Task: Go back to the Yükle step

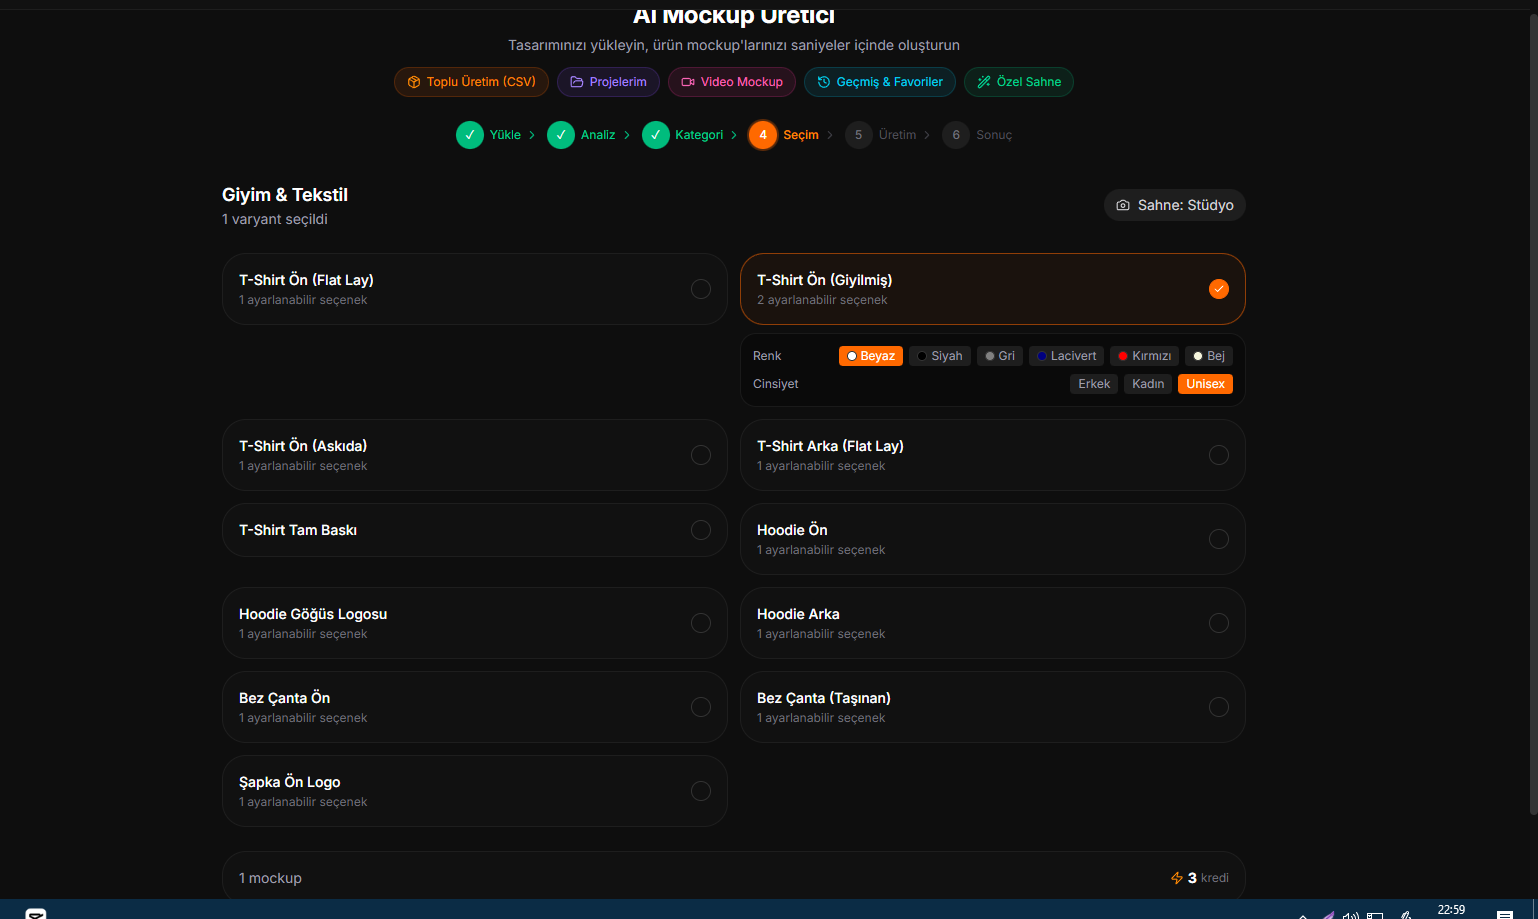Action: tap(488, 135)
